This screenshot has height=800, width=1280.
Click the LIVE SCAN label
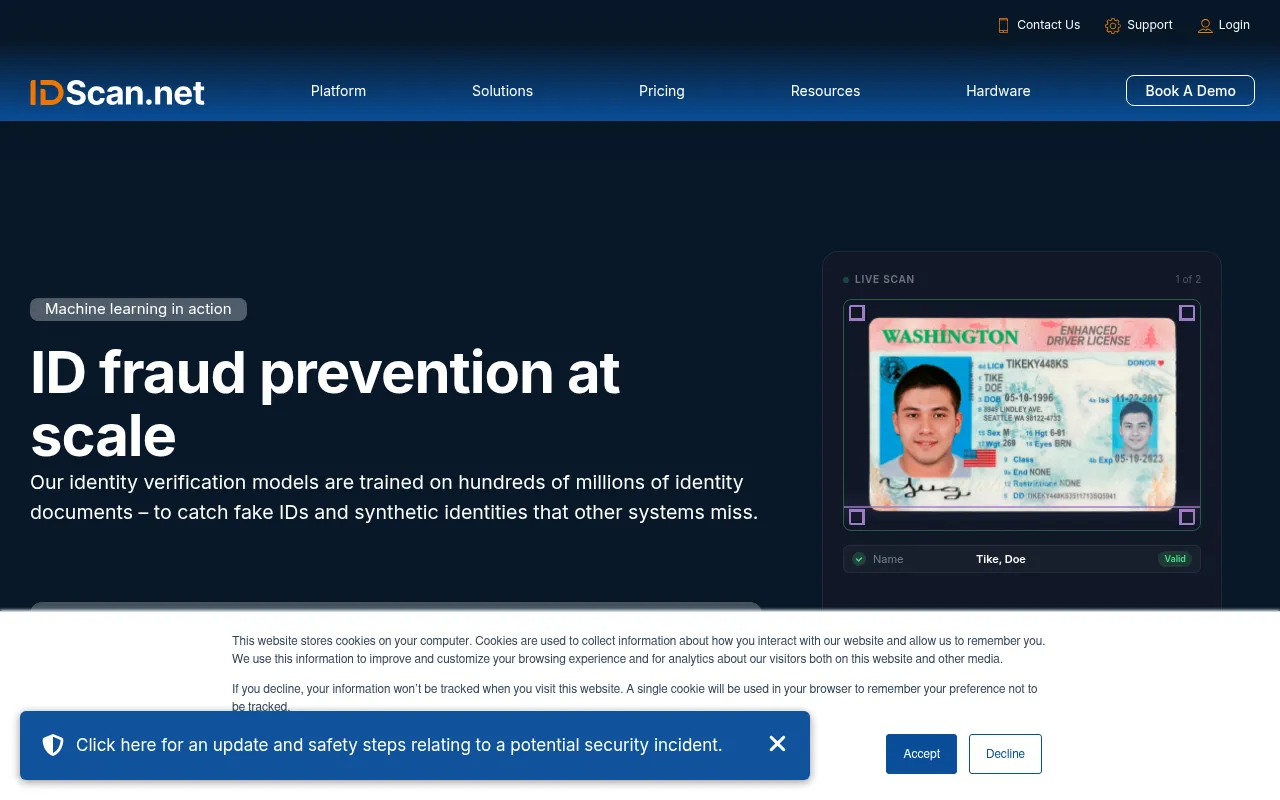[x=885, y=279]
